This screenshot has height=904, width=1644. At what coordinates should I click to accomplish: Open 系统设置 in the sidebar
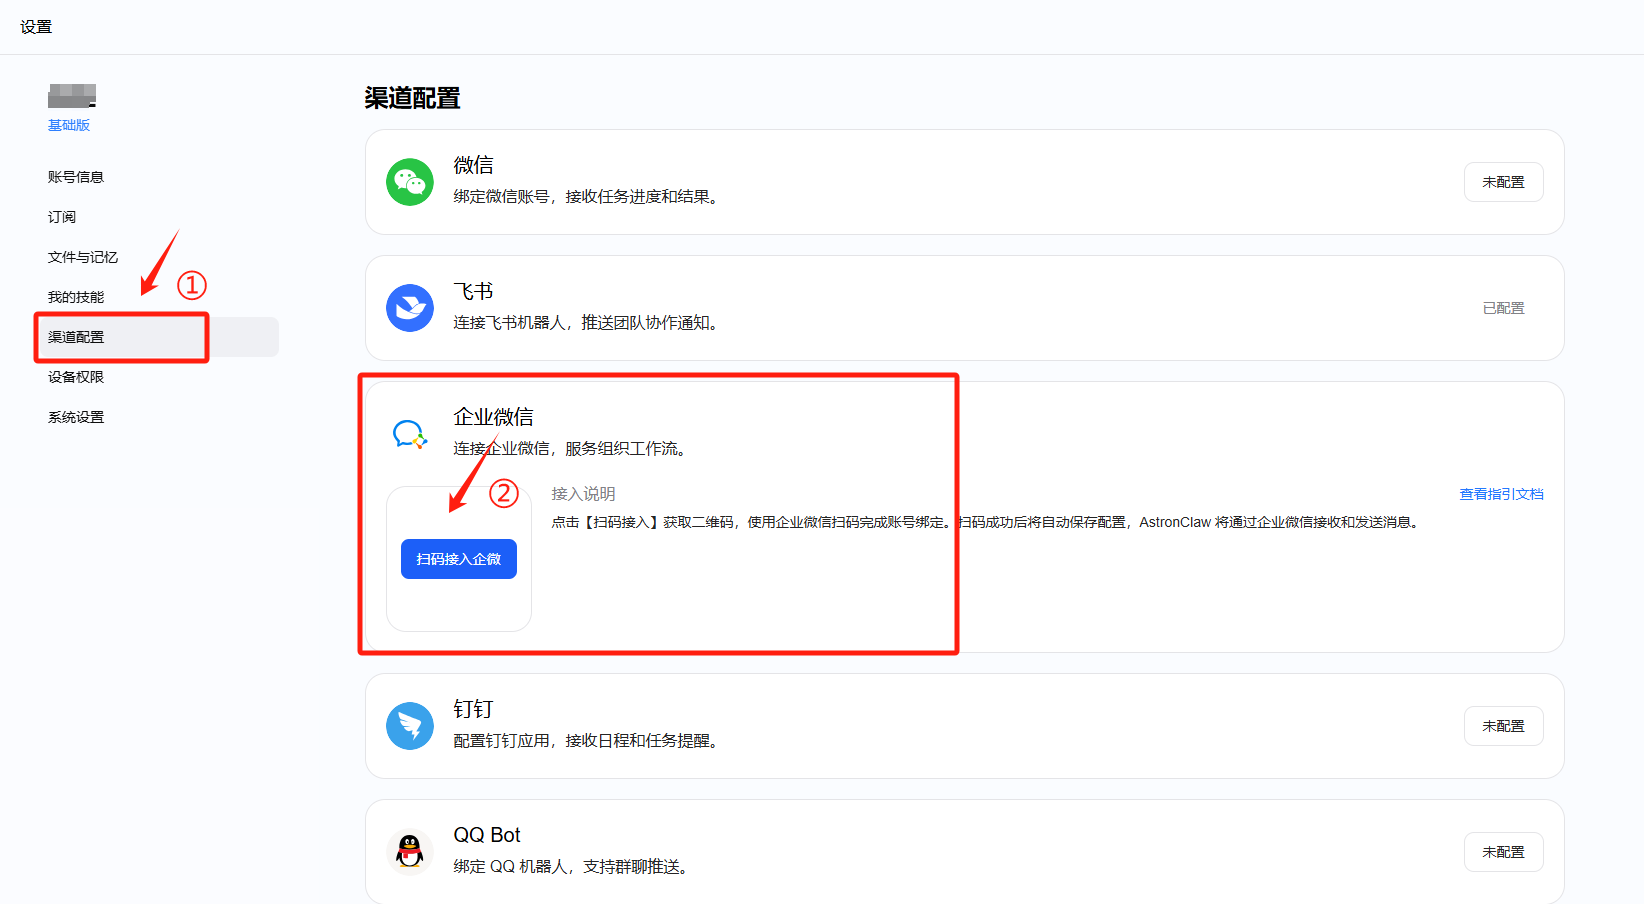click(x=76, y=417)
